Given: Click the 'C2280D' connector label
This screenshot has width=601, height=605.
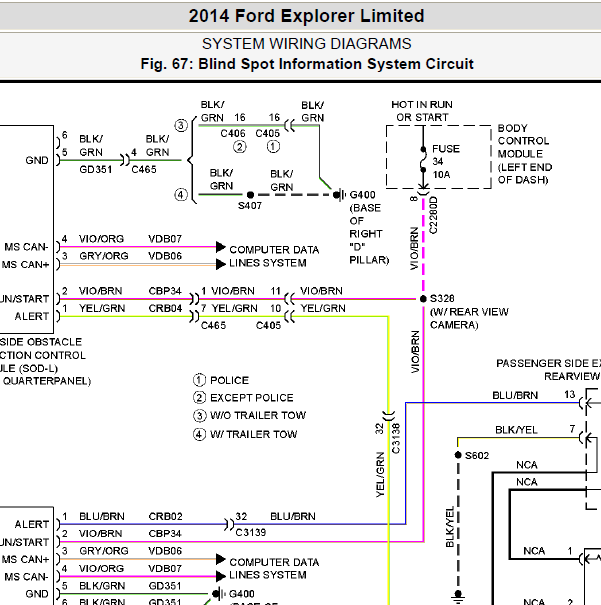Looking at the screenshot, I should point(433,215).
